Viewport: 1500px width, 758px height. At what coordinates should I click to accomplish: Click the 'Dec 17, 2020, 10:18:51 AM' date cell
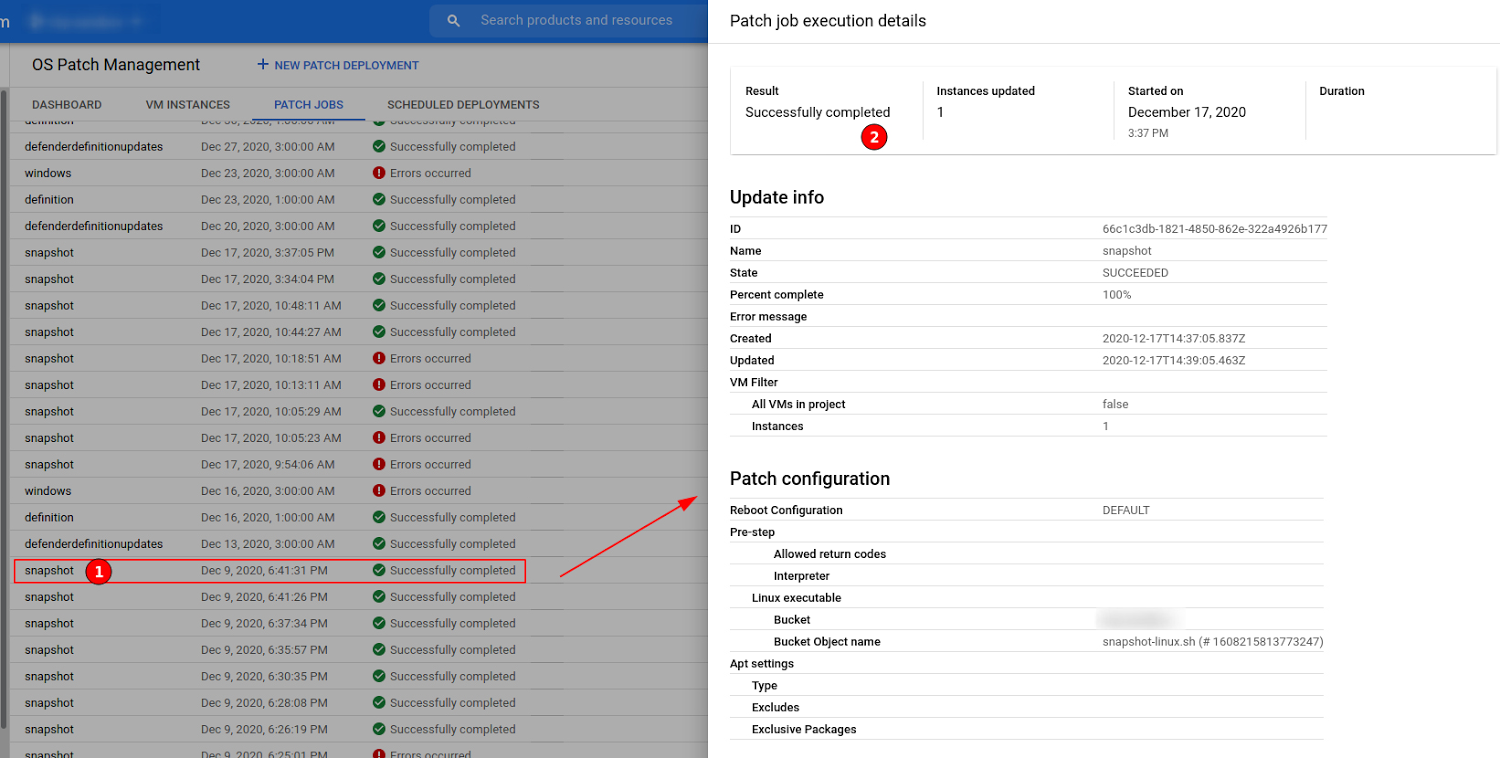tap(271, 358)
